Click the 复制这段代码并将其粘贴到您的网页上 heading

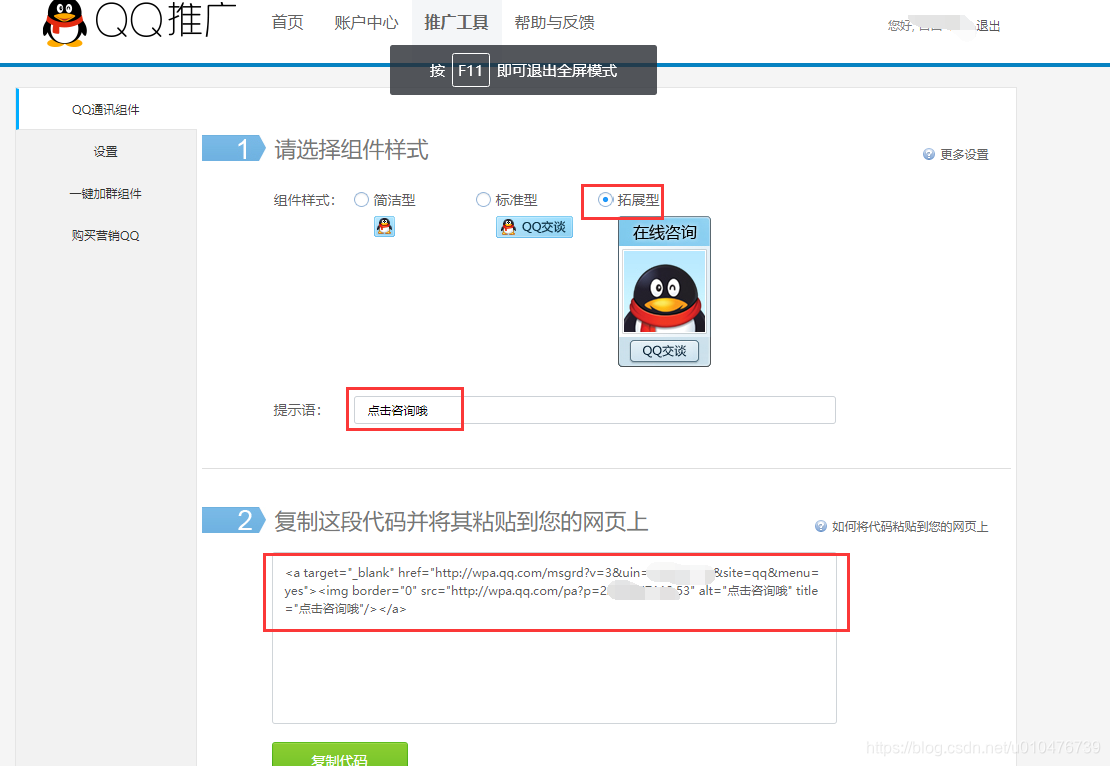tap(462, 522)
